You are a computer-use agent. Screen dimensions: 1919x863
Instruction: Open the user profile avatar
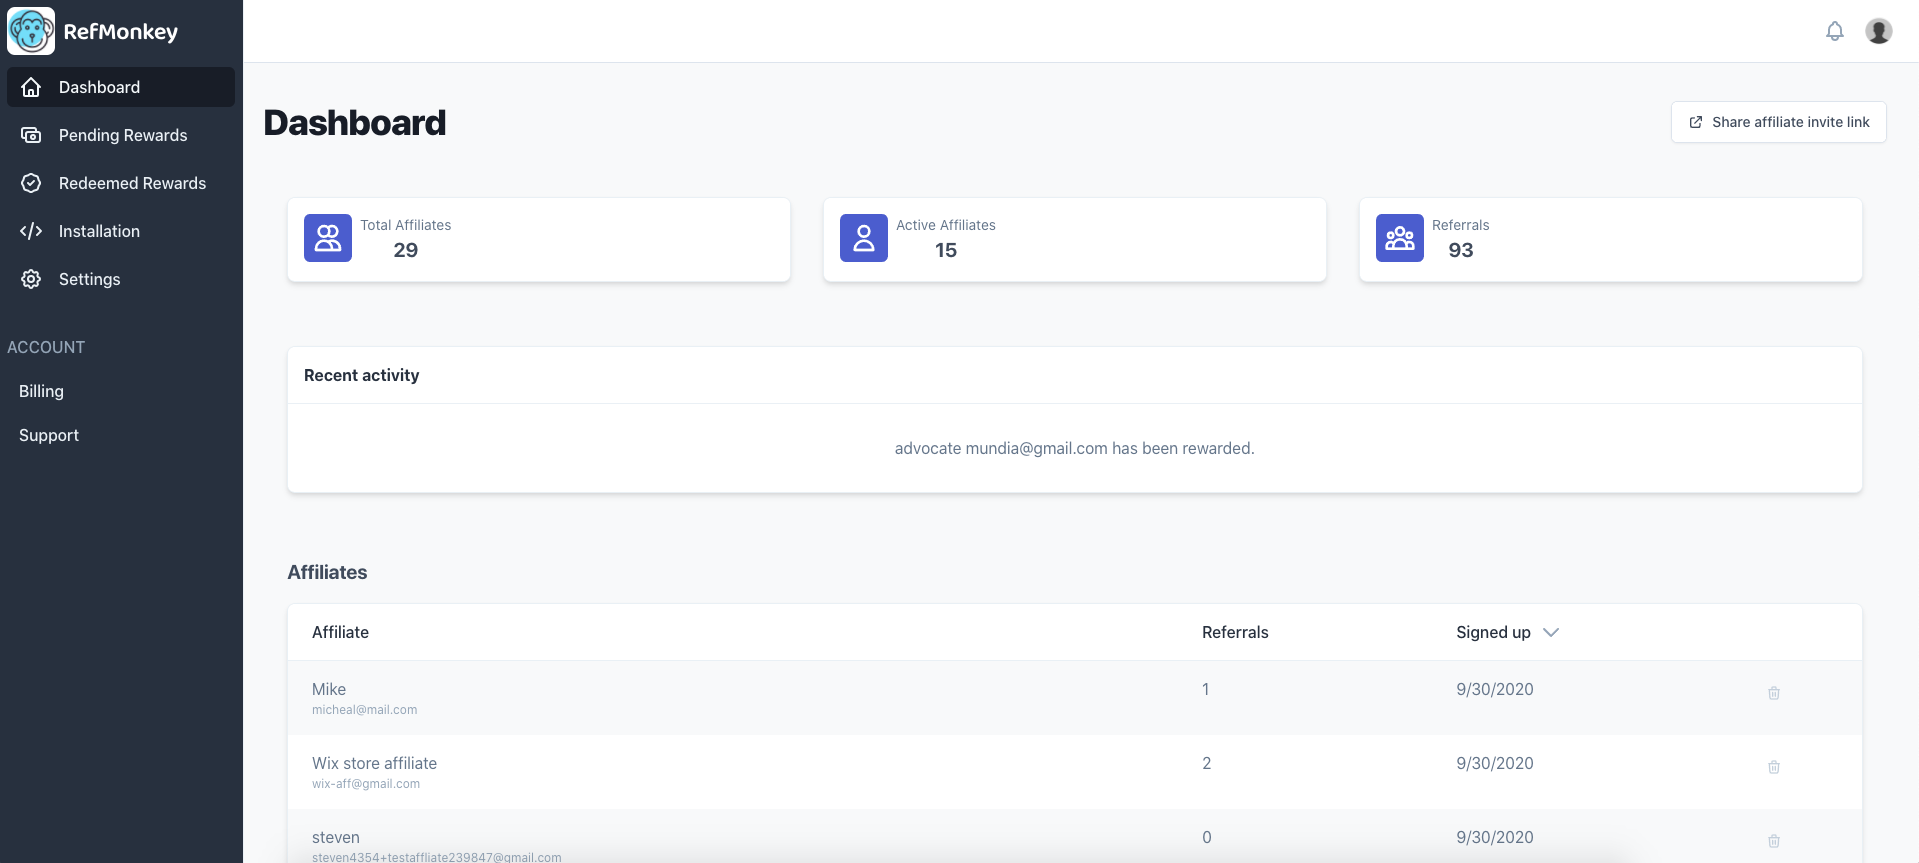pyautogui.click(x=1879, y=31)
